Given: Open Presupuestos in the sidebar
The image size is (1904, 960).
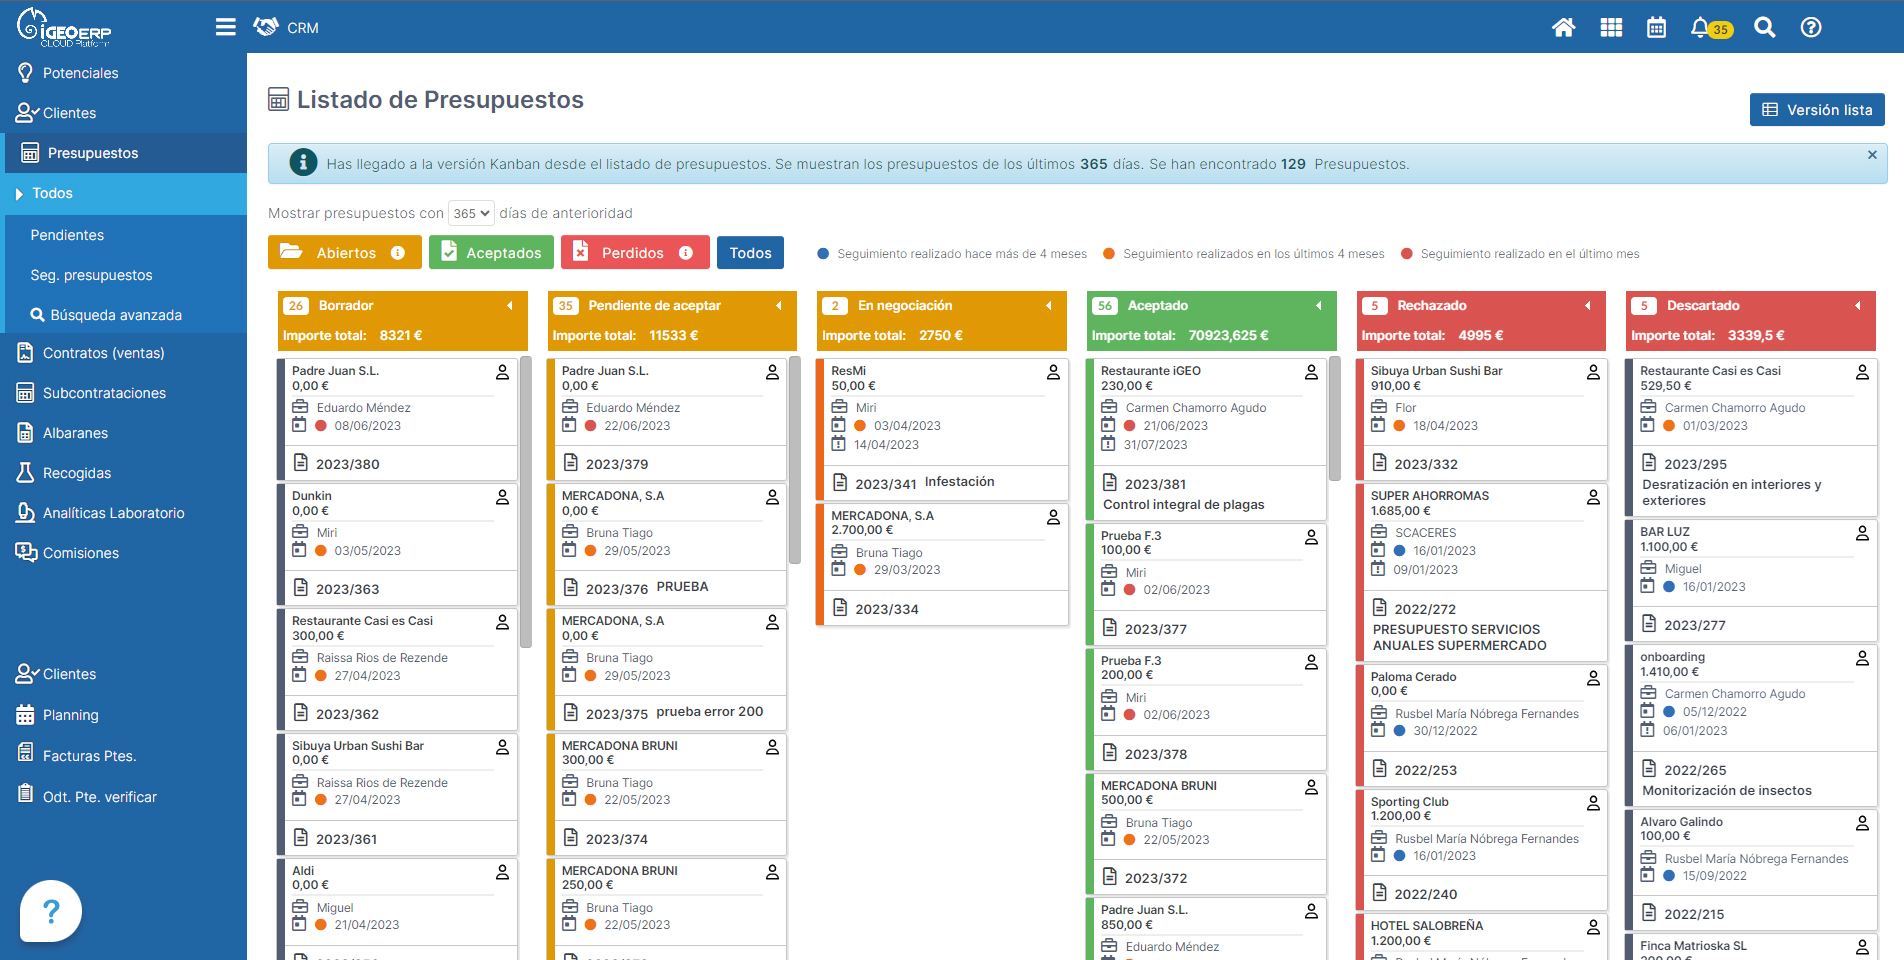Looking at the screenshot, I should [124, 153].
